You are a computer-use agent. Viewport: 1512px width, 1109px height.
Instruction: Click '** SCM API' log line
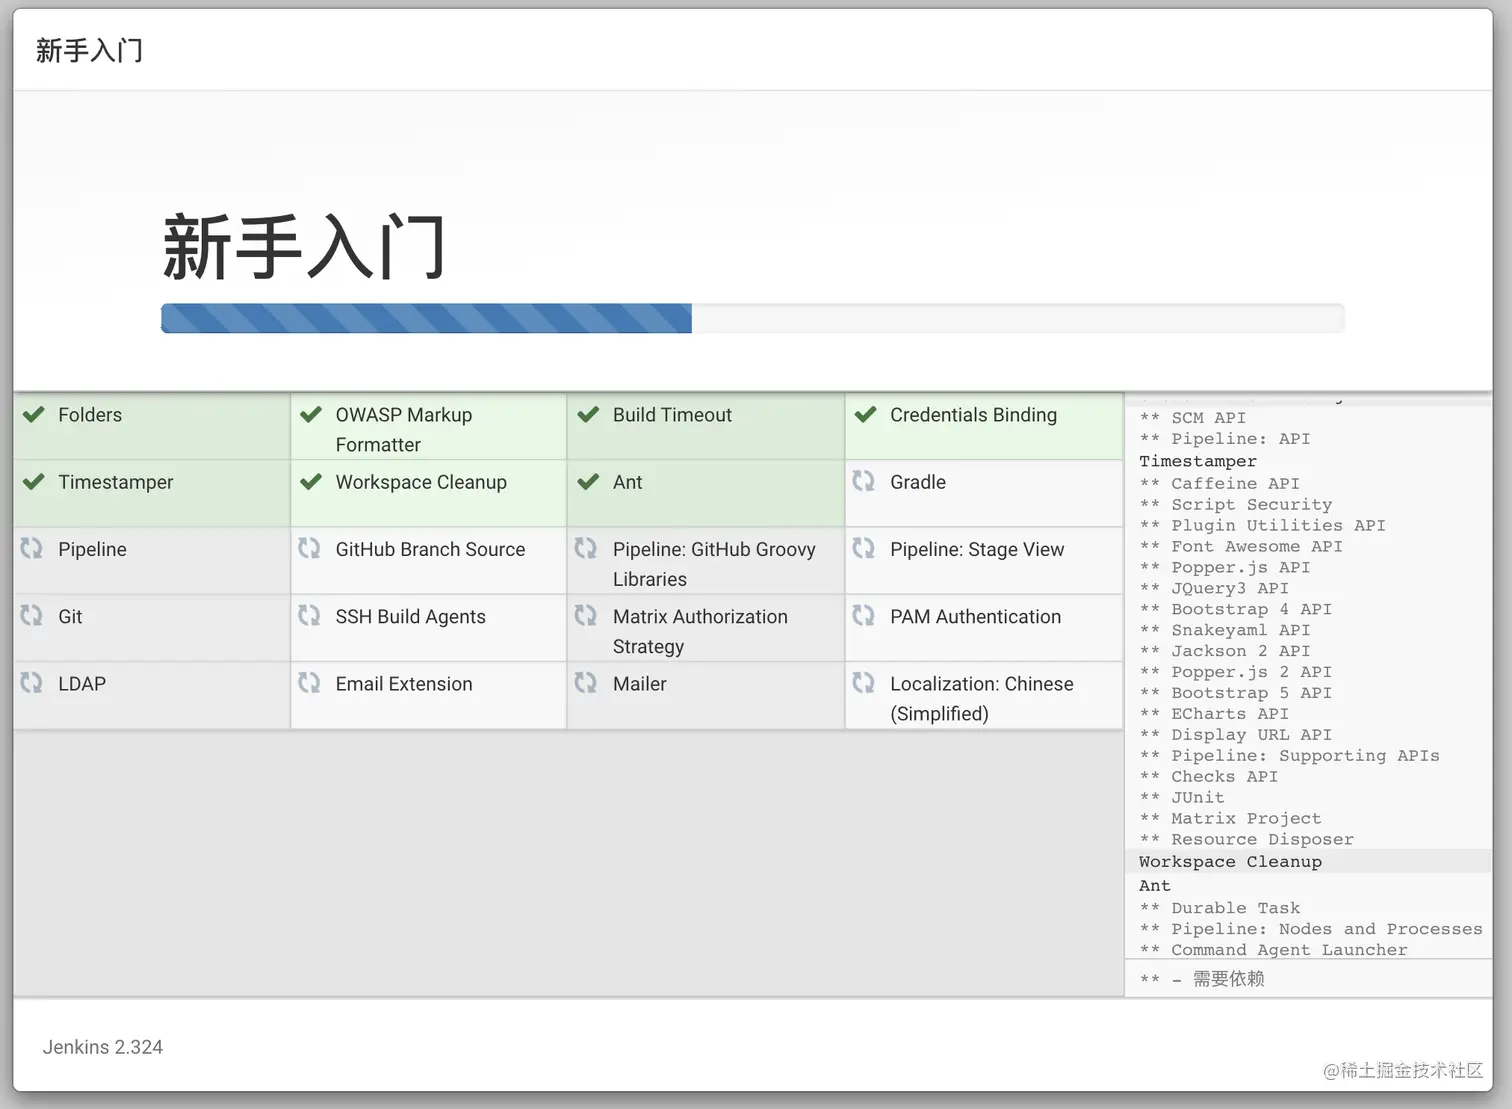click(1193, 418)
